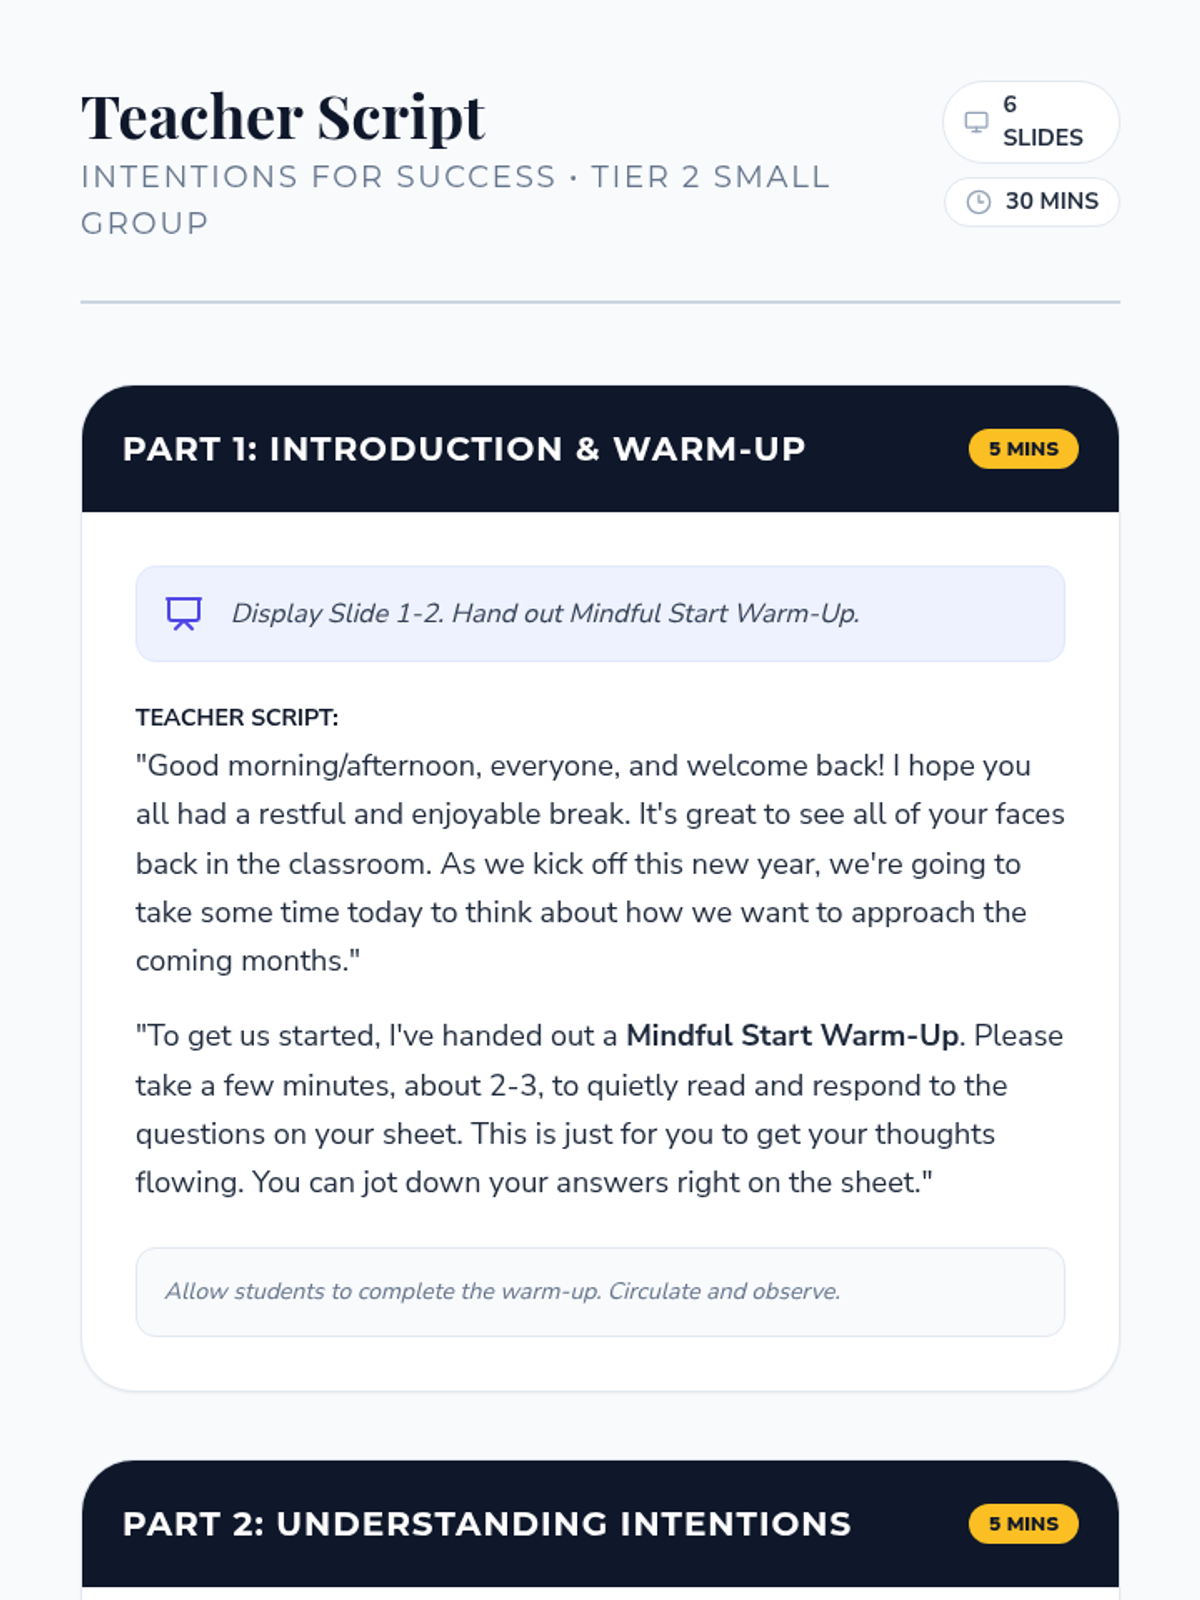Select the 30 Mins duration badge
The width and height of the screenshot is (1200, 1600).
[1031, 202]
